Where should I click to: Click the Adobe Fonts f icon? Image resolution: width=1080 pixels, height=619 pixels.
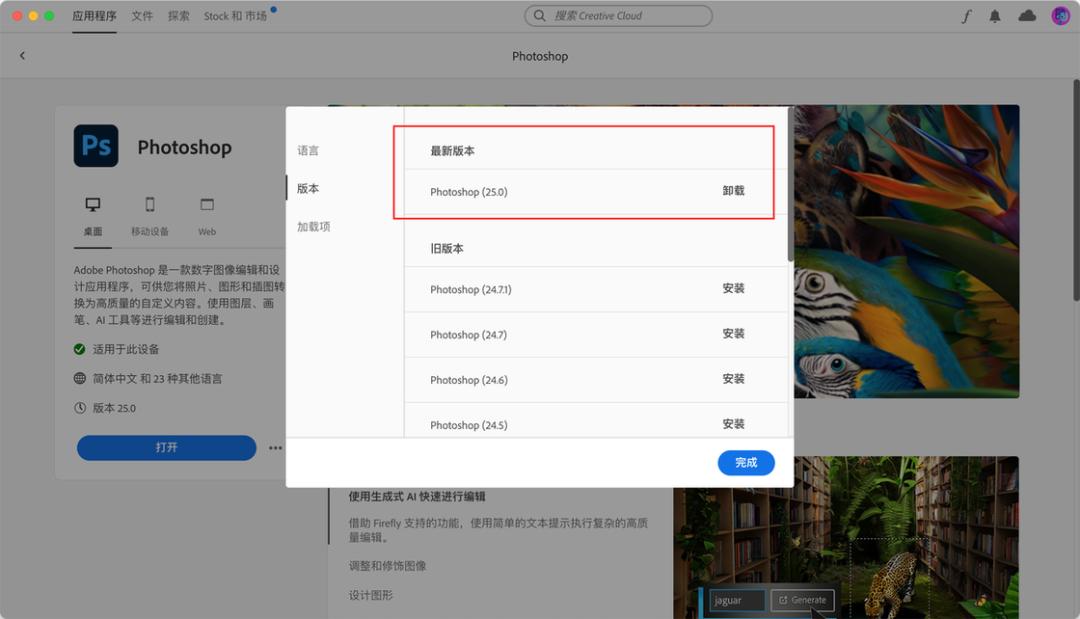tap(965, 15)
